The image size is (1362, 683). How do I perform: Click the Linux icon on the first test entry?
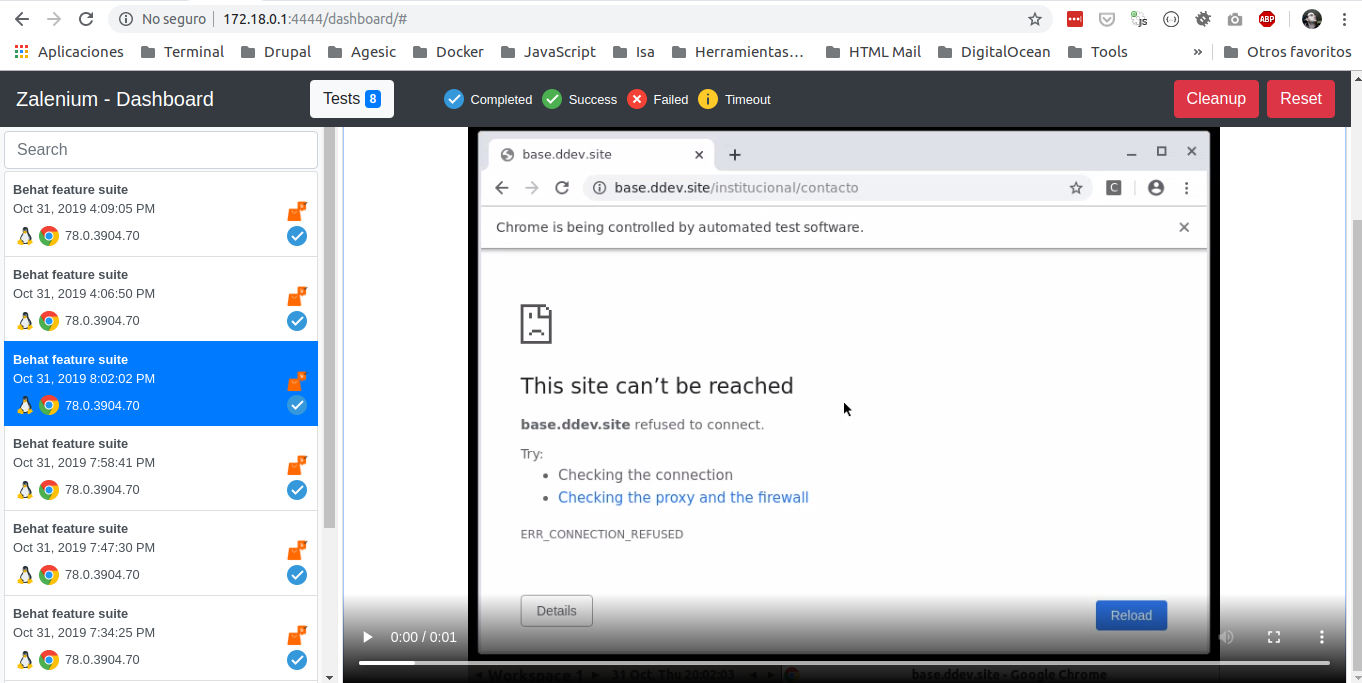coord(25,236)
